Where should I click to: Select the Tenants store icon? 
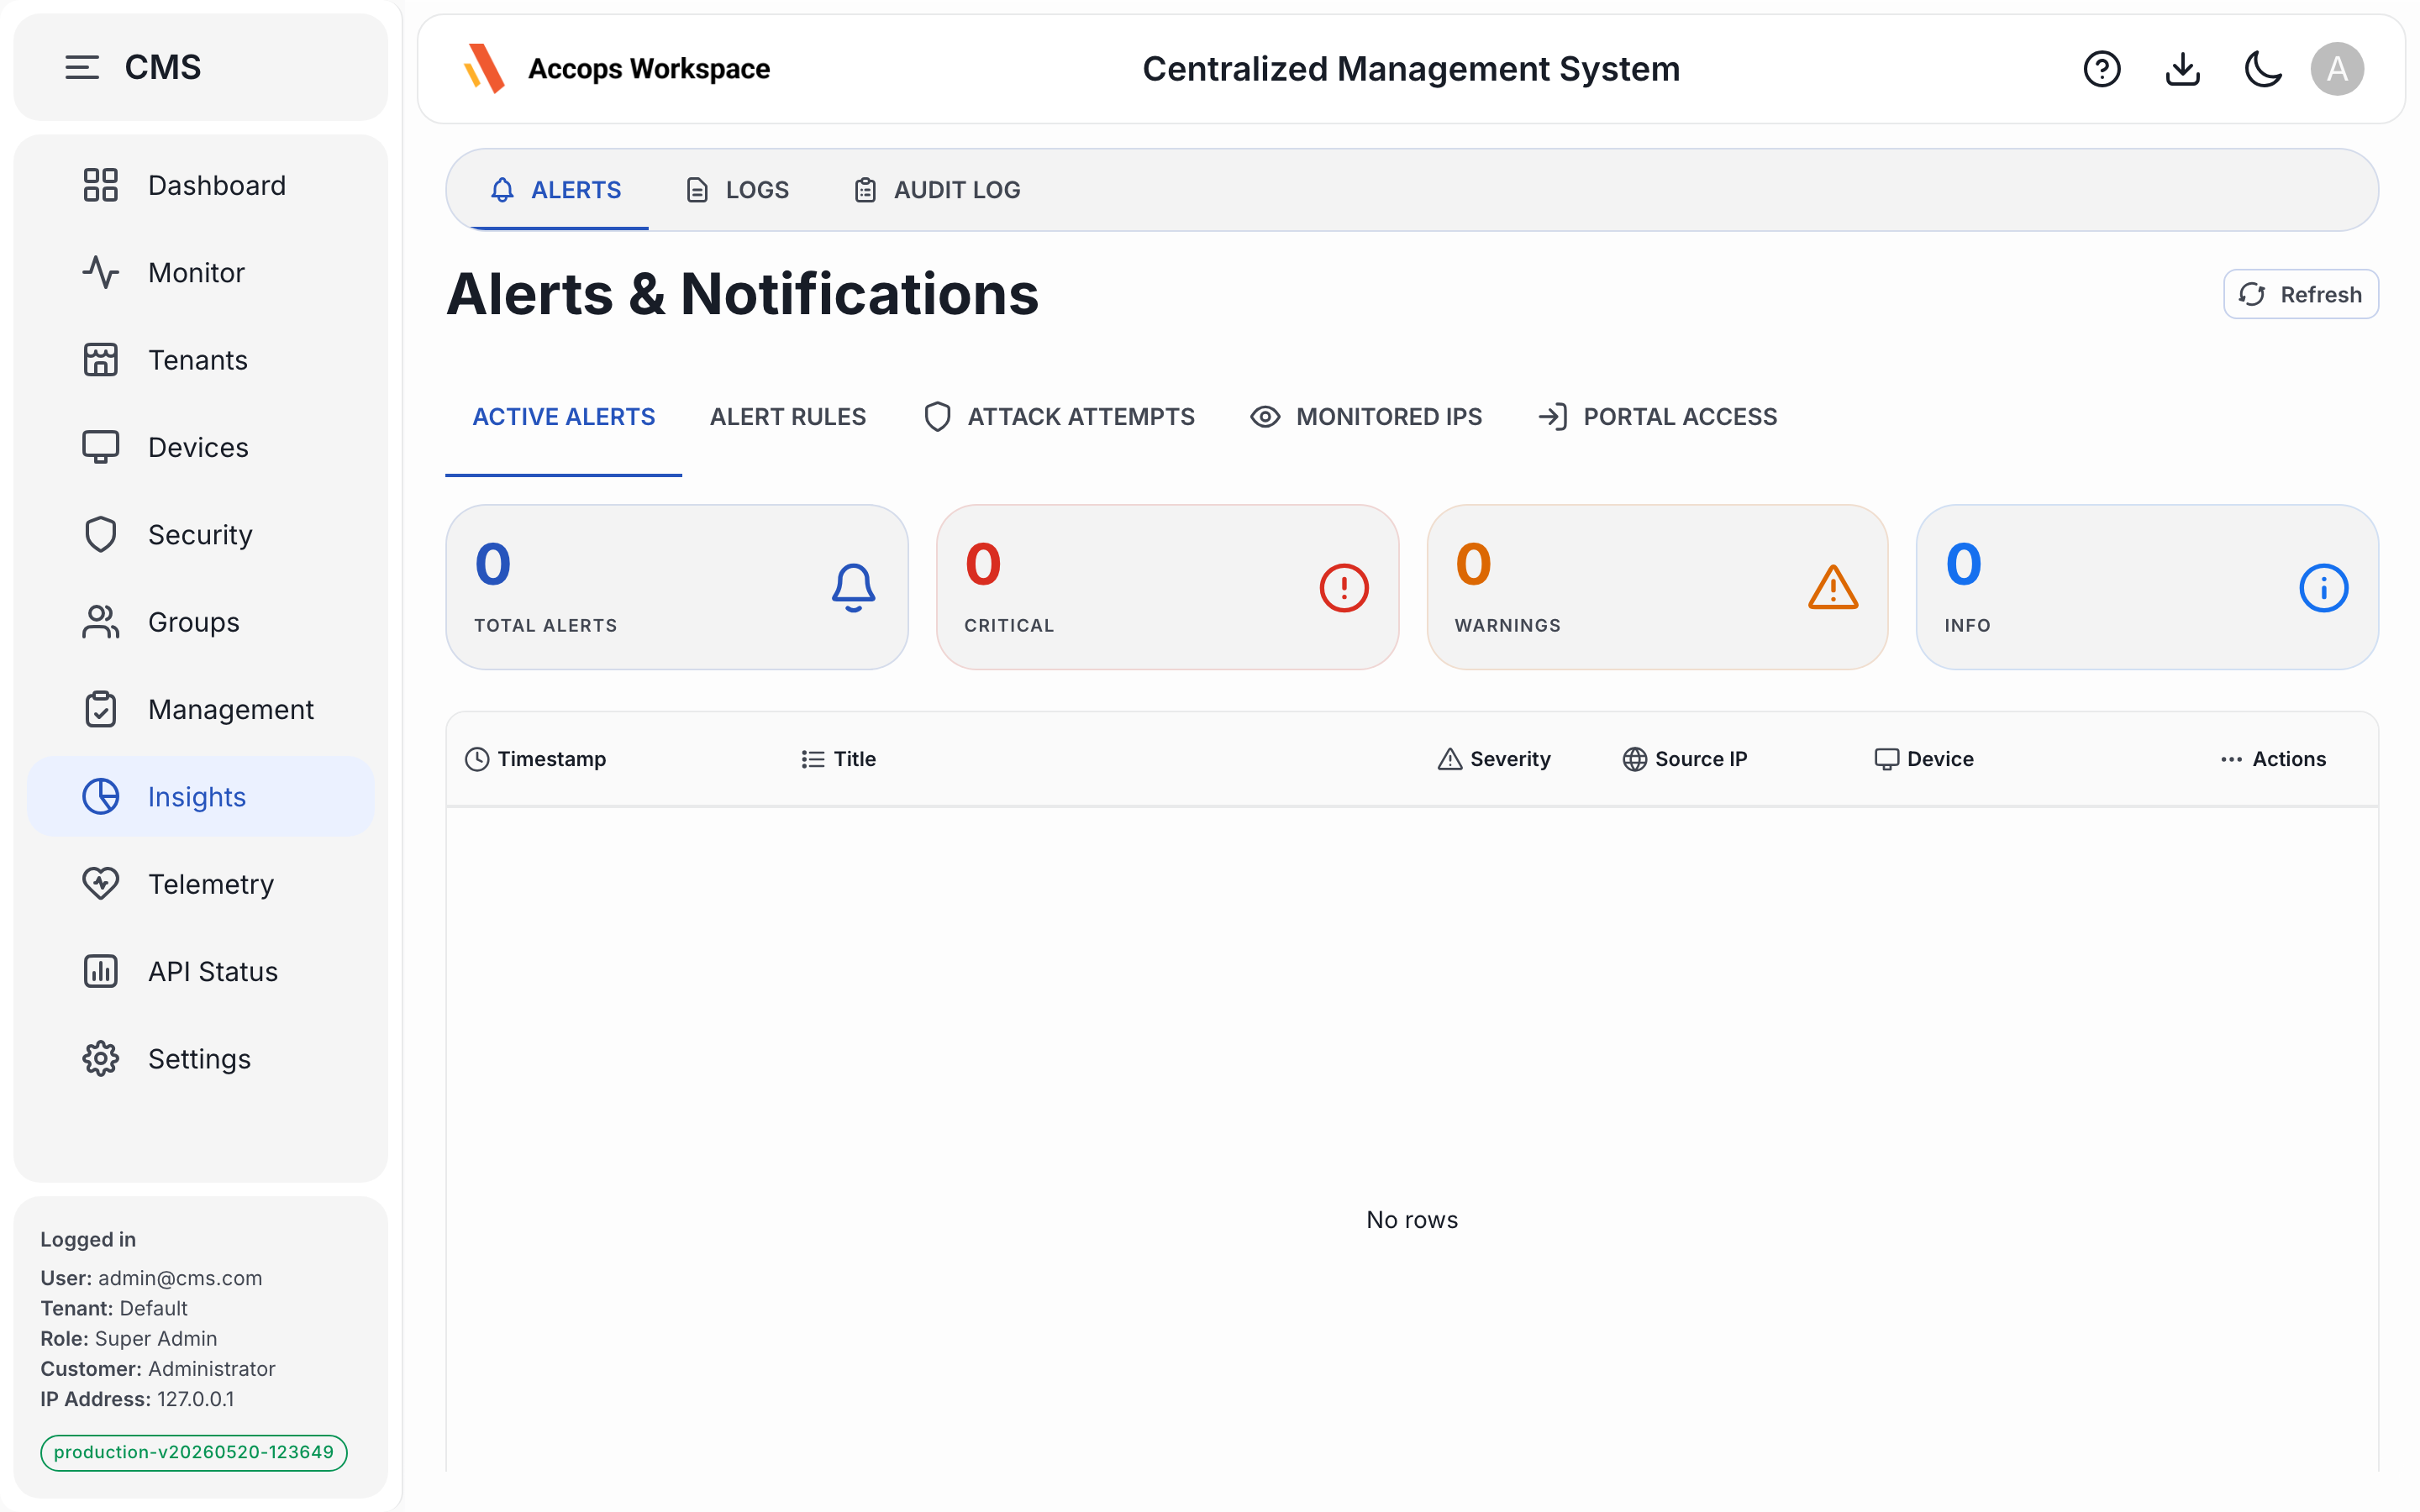coord(100,360)
